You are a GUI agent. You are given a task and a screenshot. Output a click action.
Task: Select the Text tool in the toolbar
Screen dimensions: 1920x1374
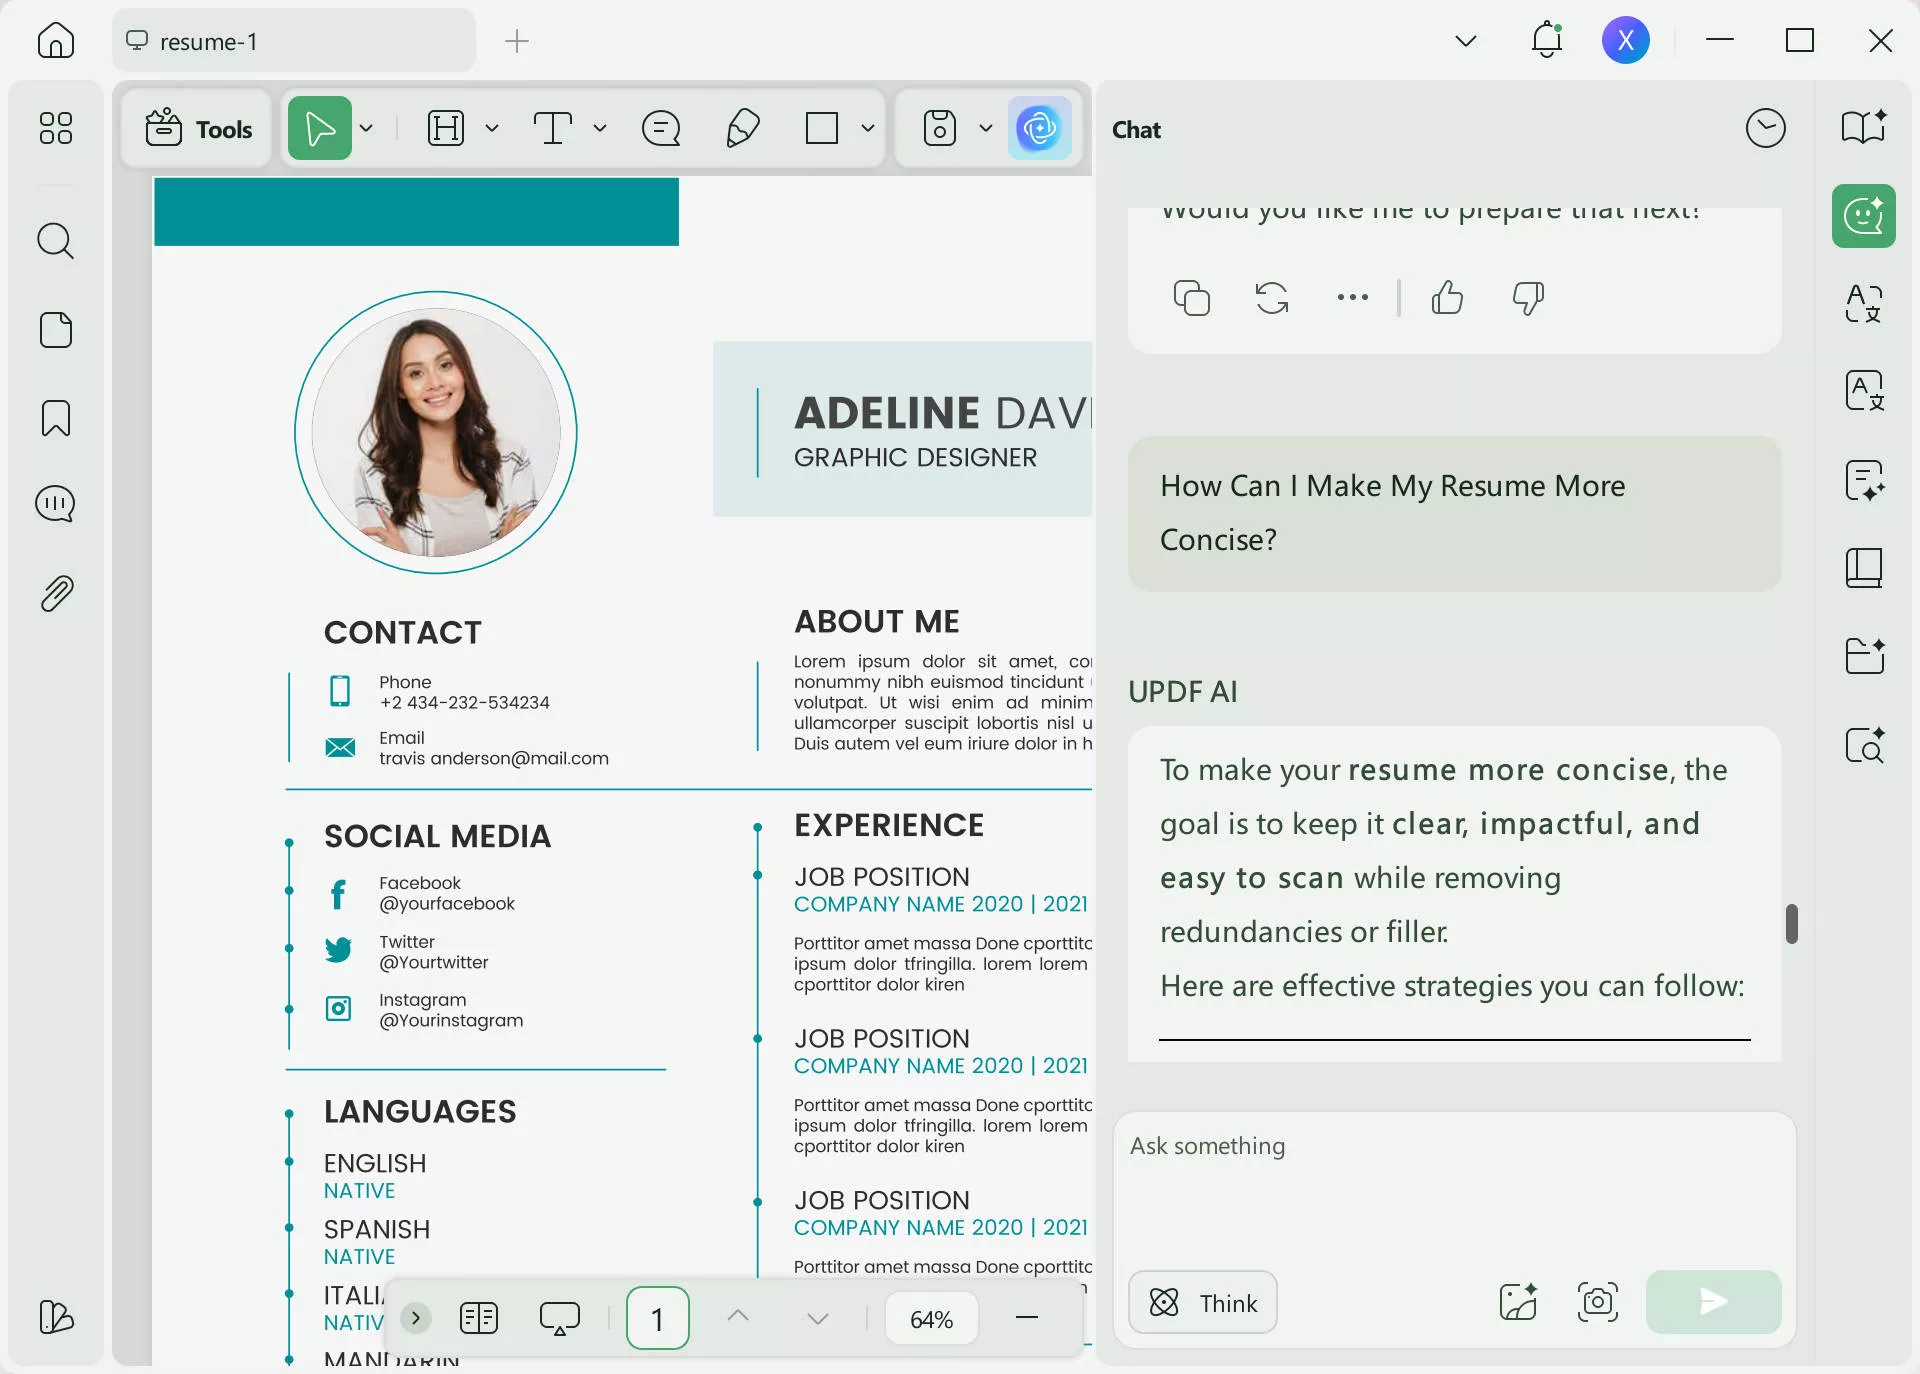click(553, 128)
